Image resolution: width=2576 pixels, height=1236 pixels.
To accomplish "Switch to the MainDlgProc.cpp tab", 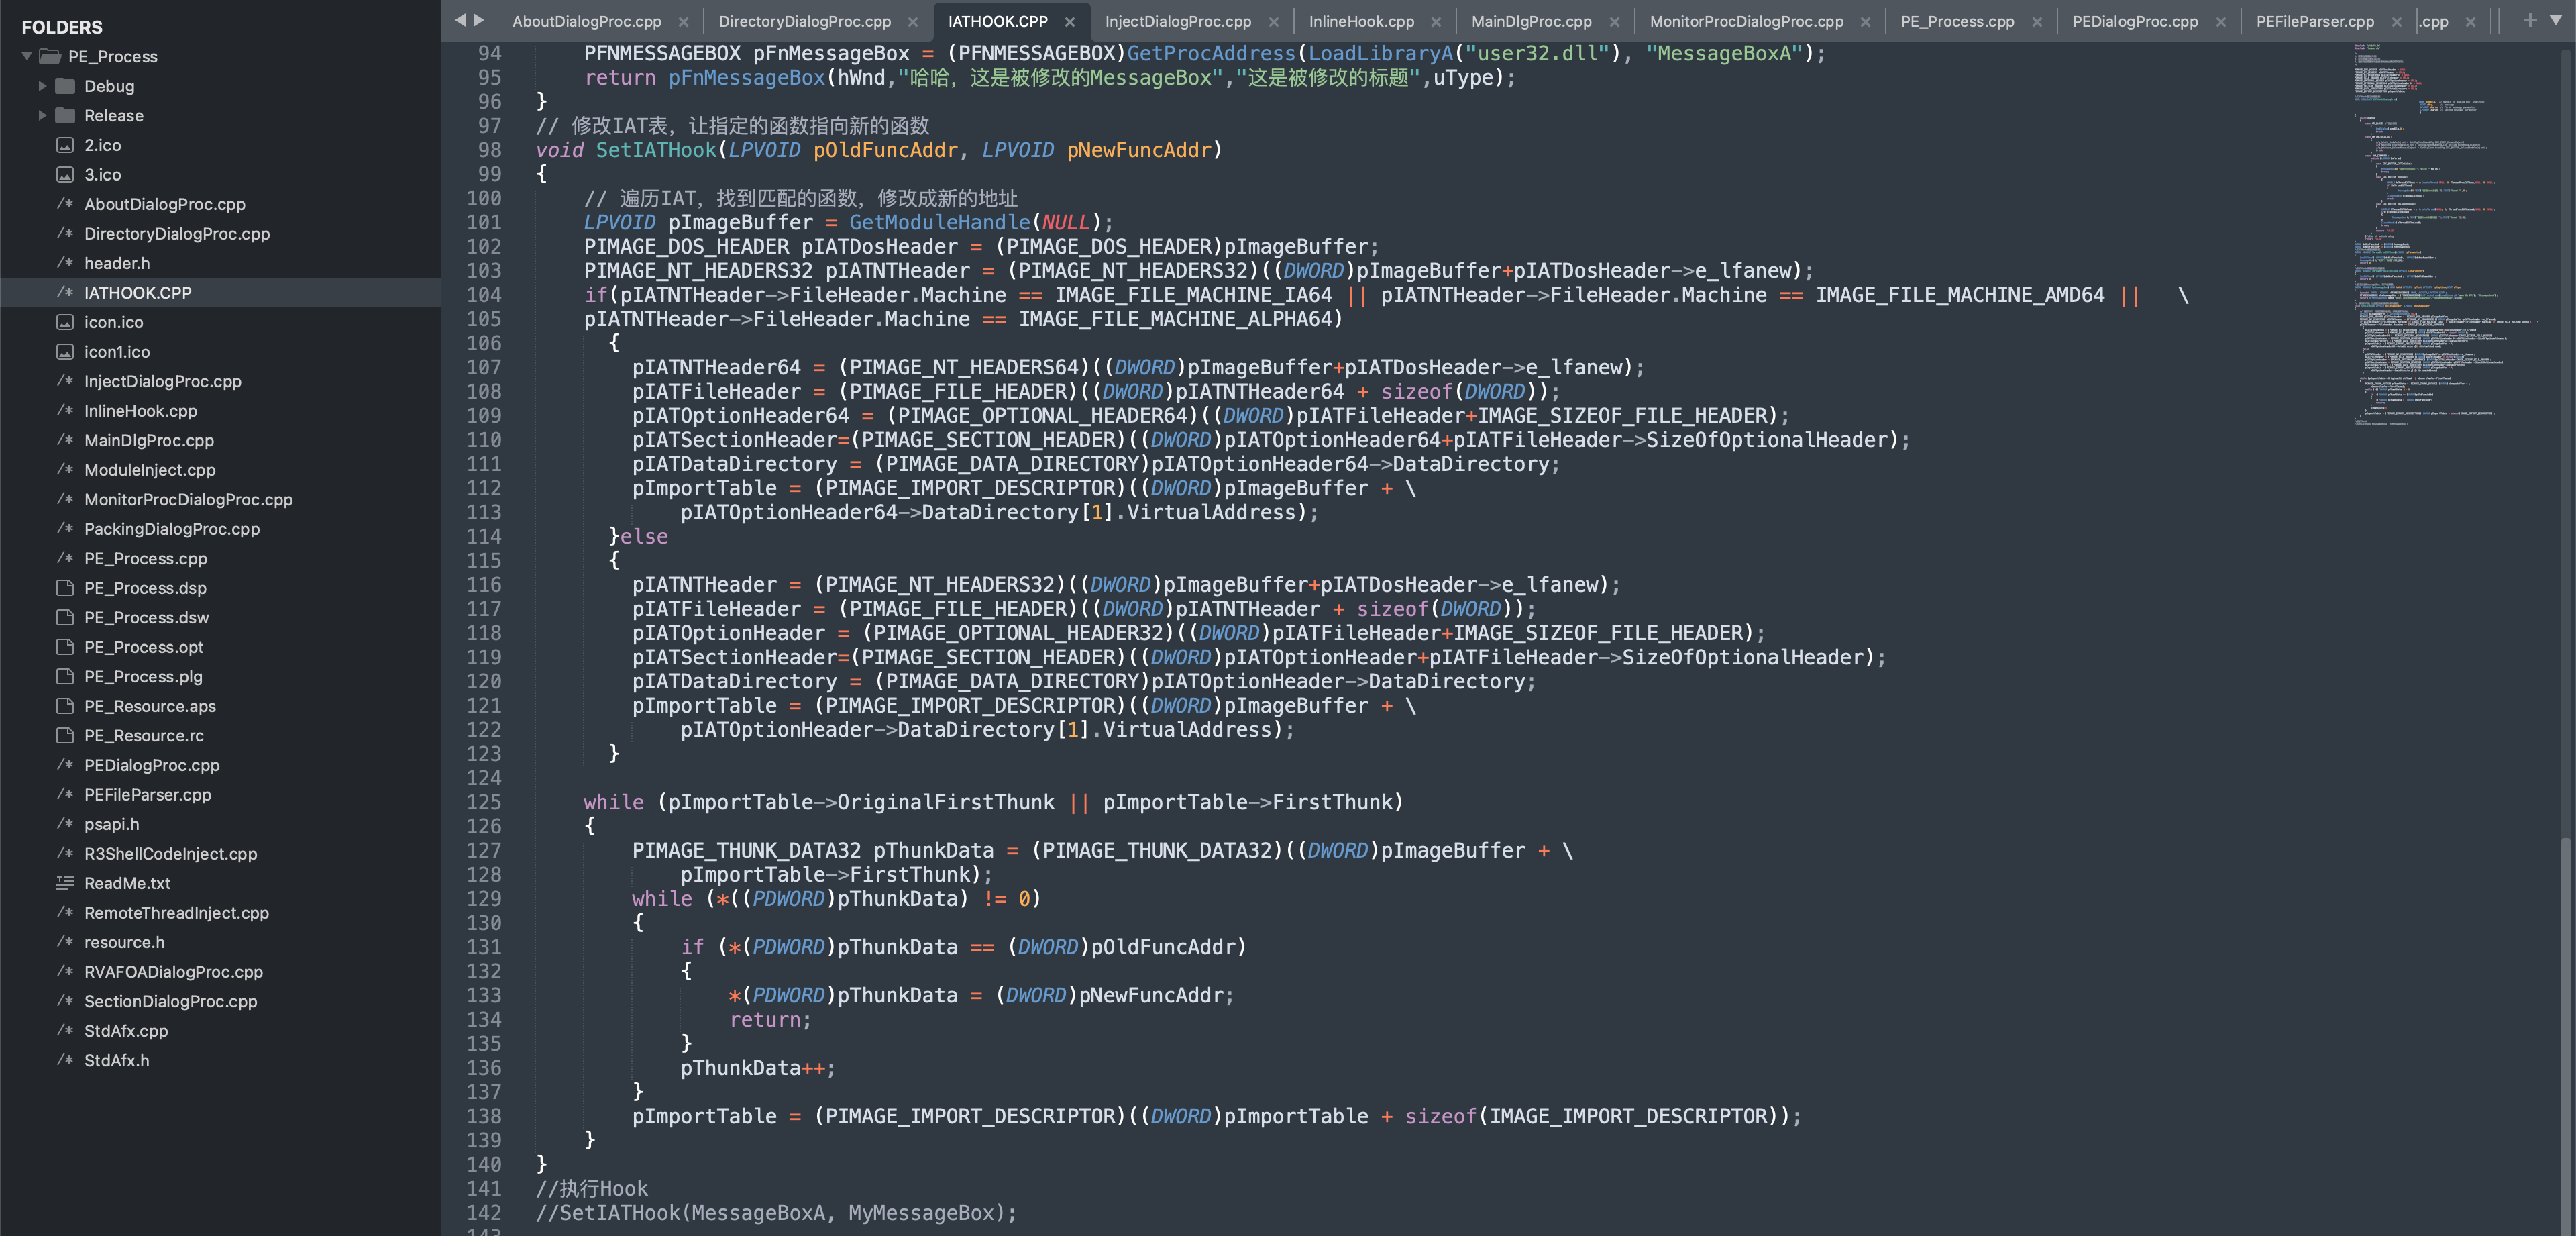I will point(1530,22).
